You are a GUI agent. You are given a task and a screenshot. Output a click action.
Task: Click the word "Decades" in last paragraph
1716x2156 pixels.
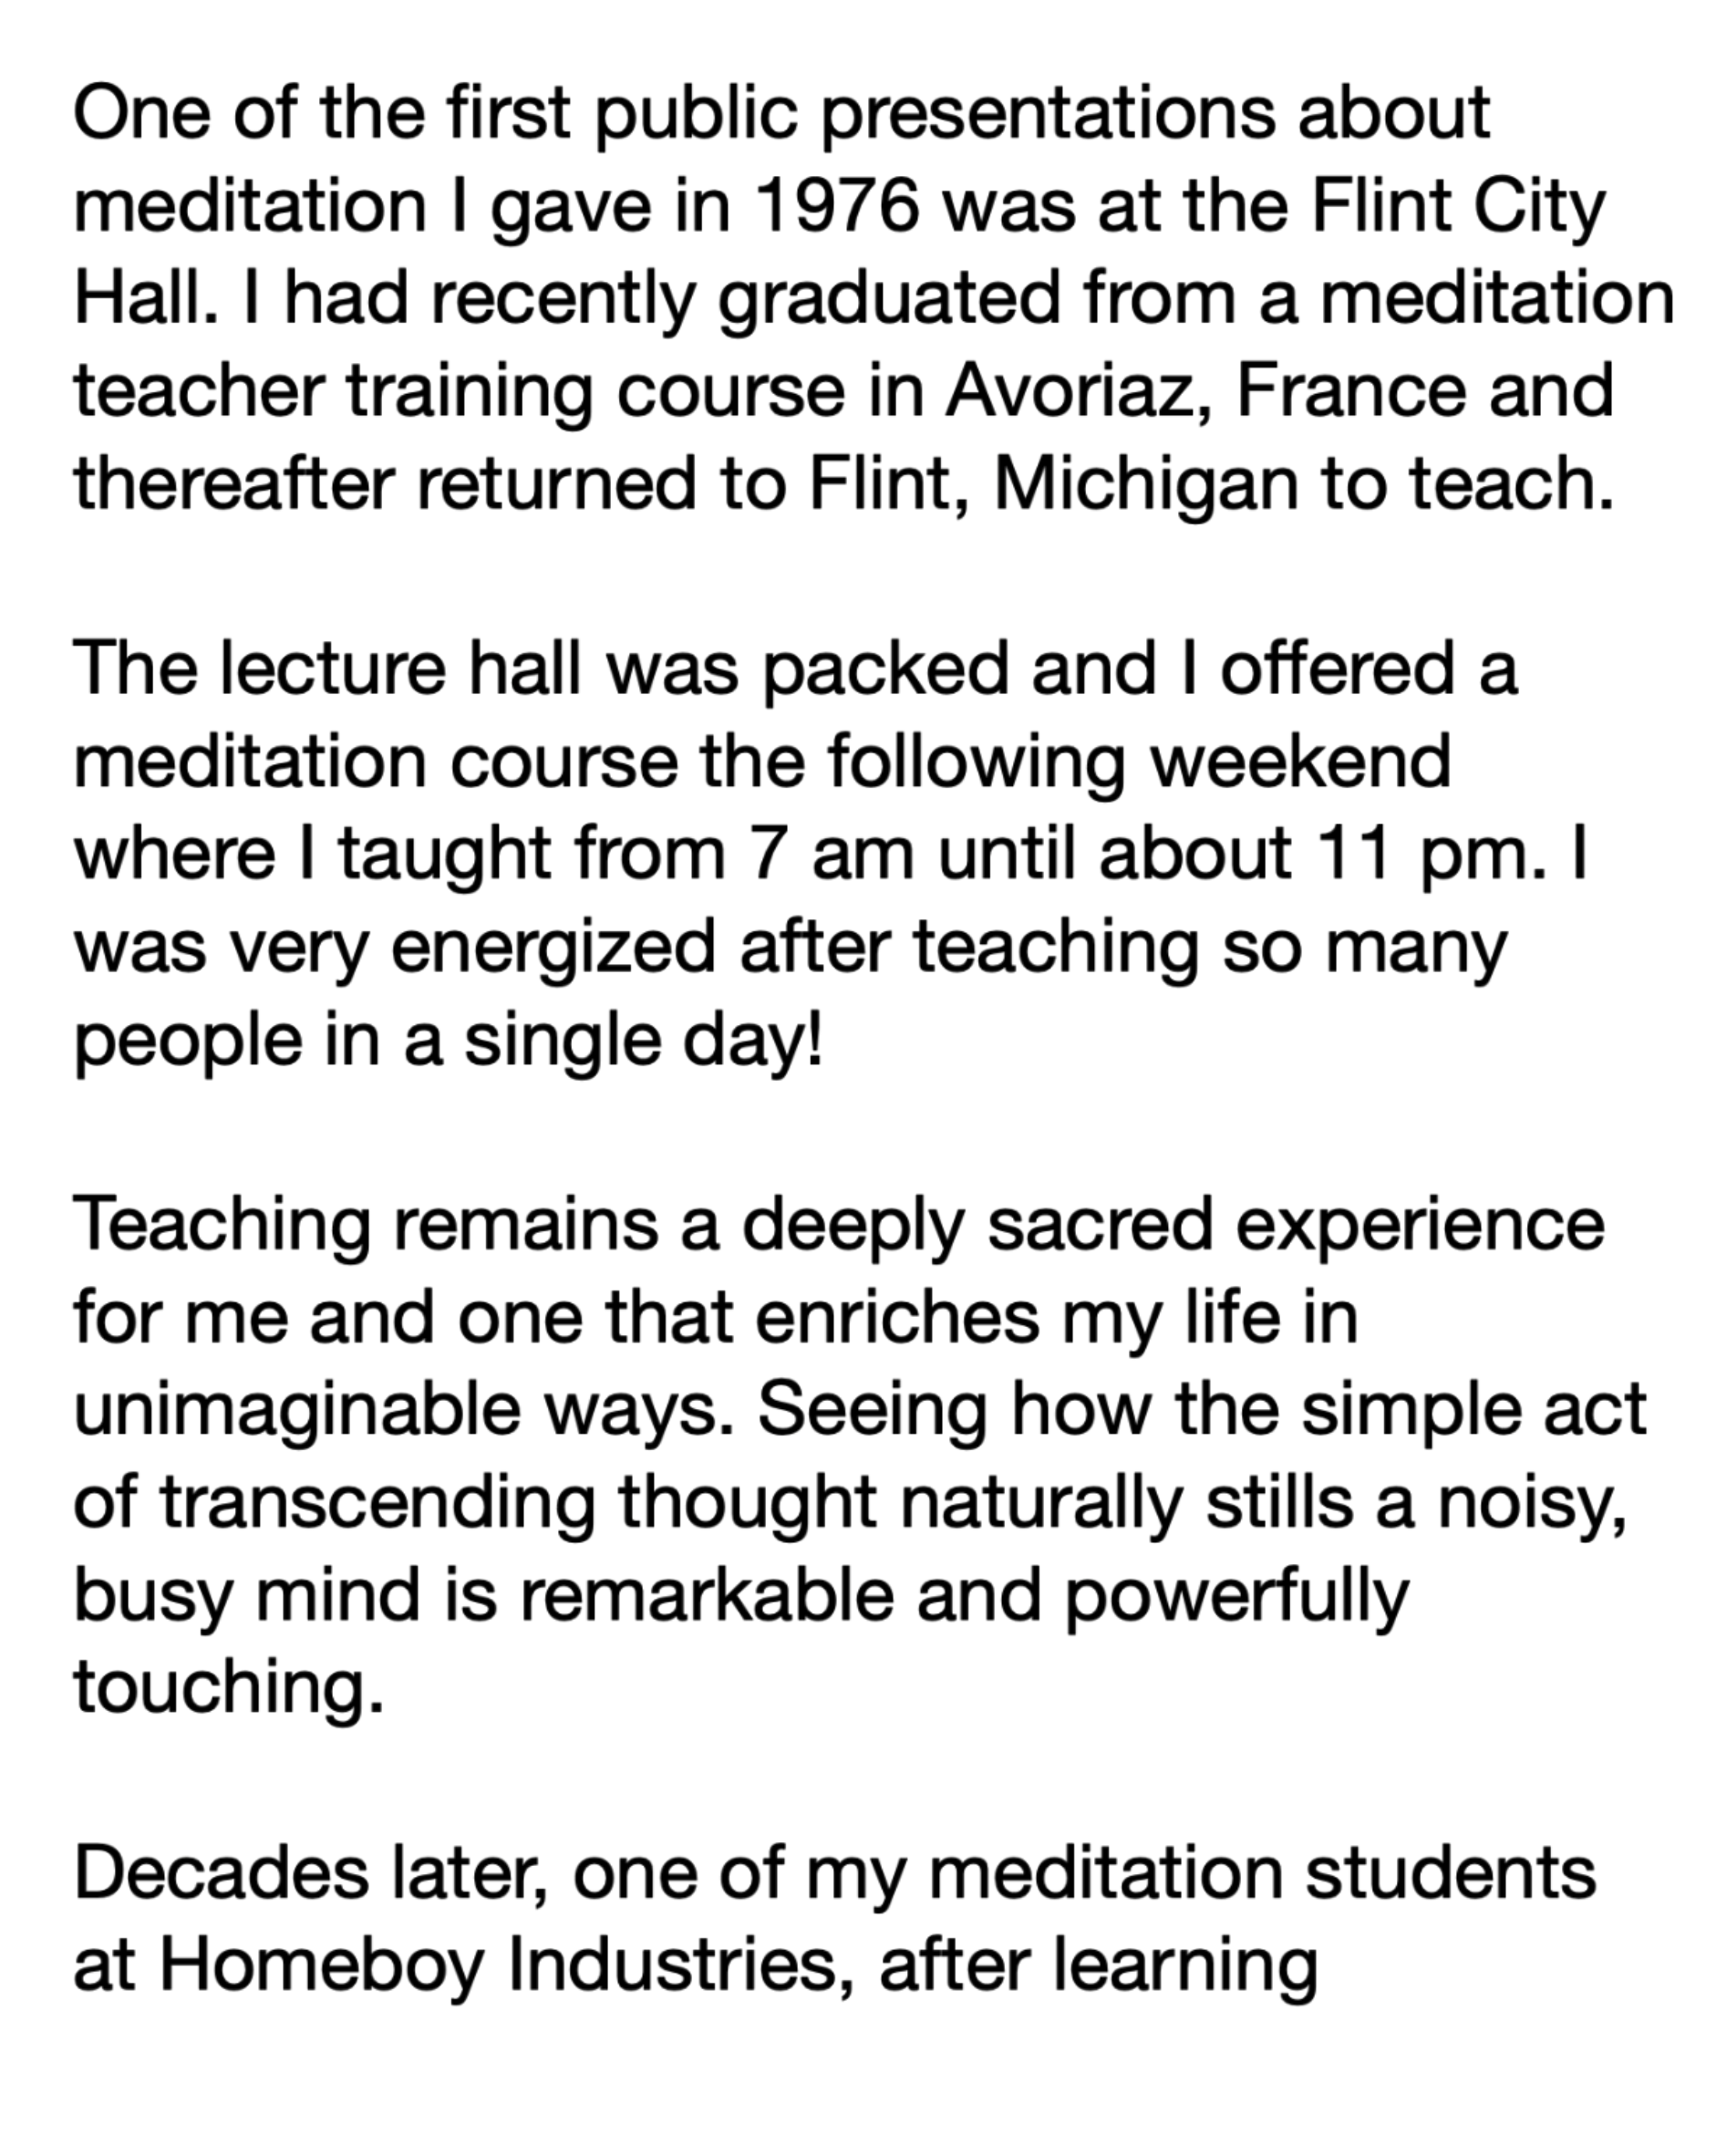221,1873
